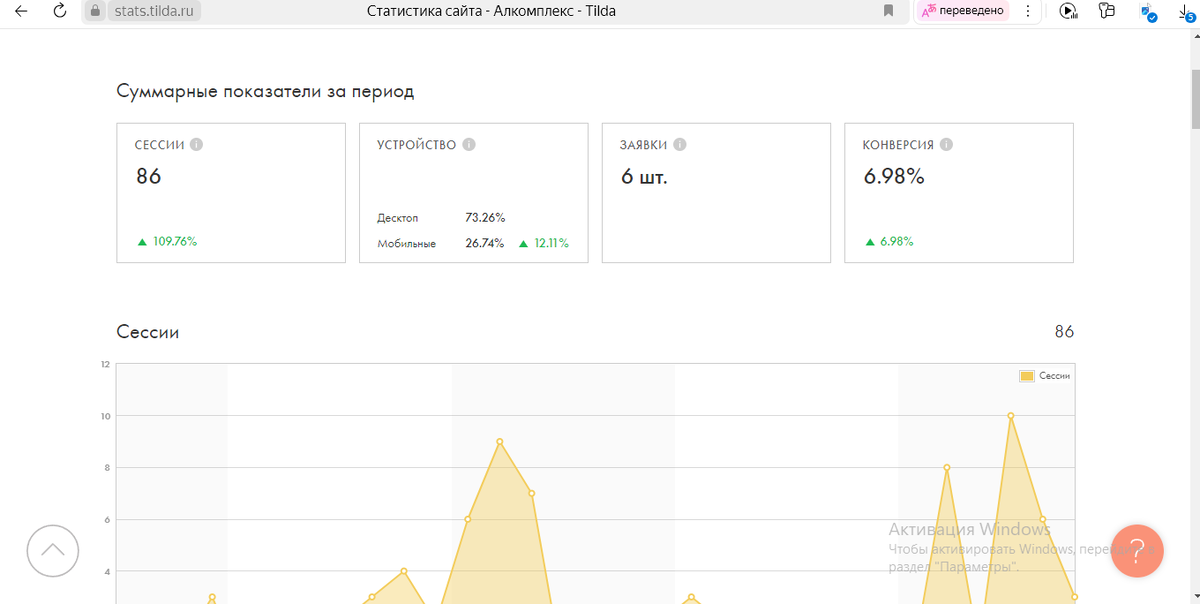Click the '6 шт.' requests value

click(x=644, y=177)
